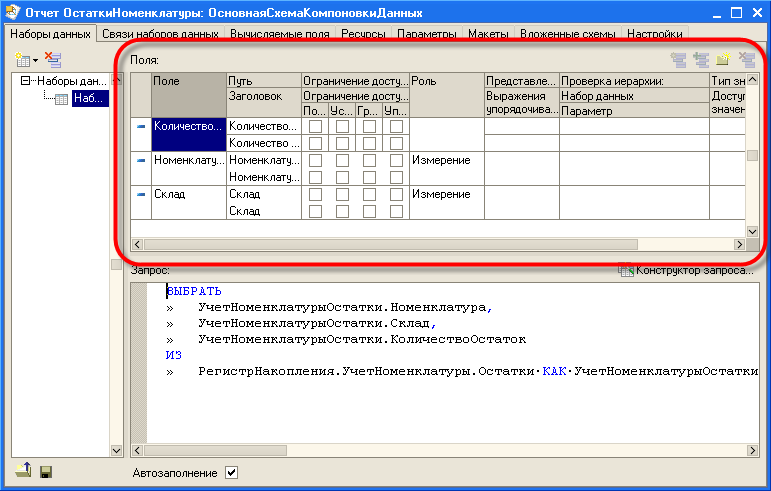Click the add folder icon above fields table
The image size is (771, 491).
[x=723, y=60]
